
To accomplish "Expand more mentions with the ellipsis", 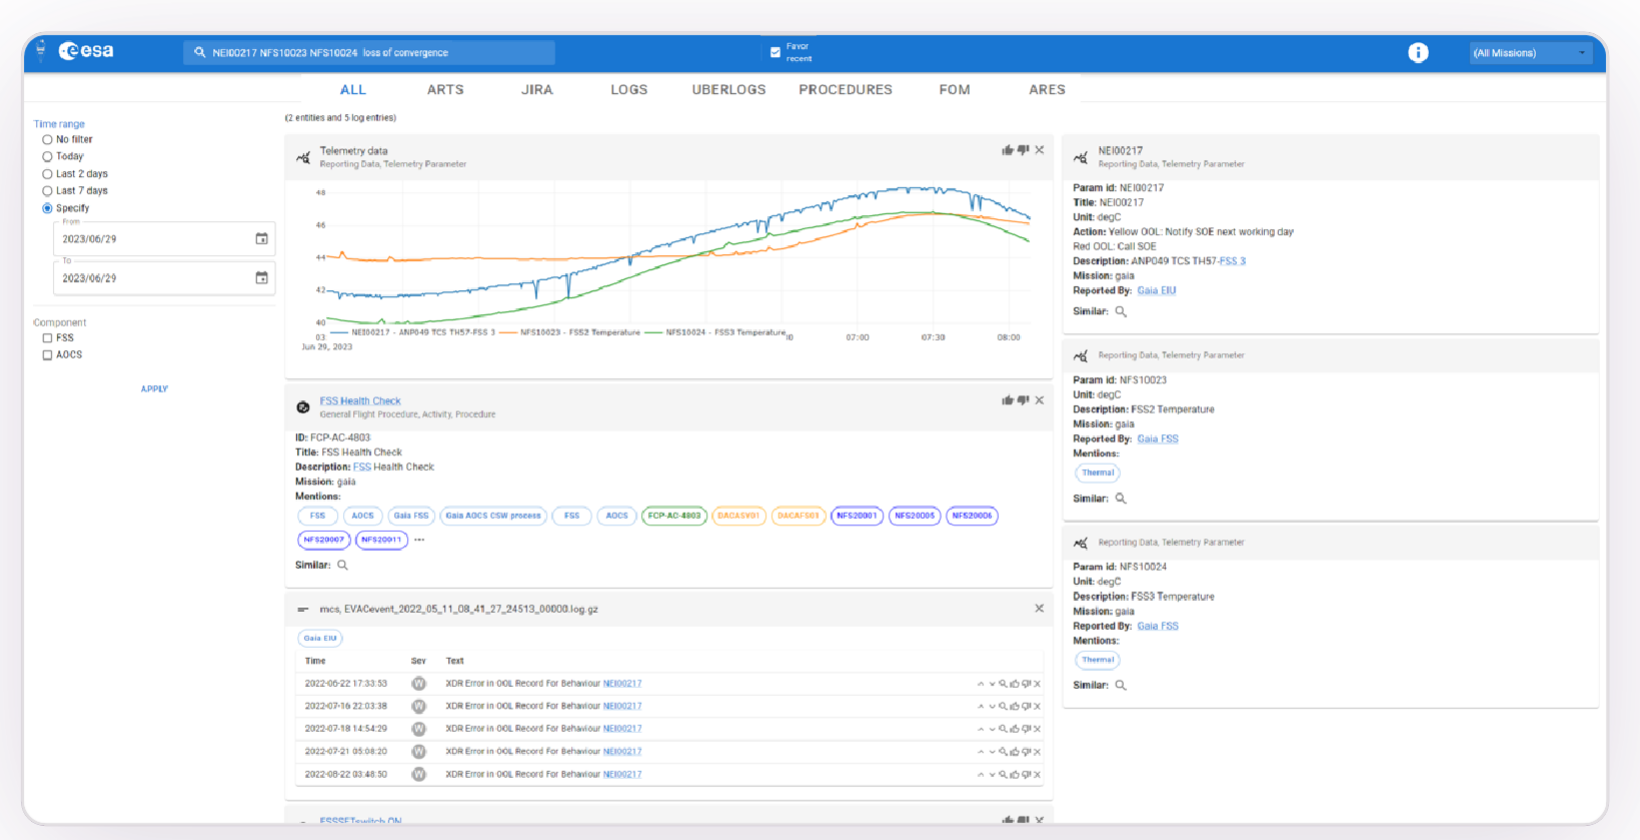I will (419, 540).
